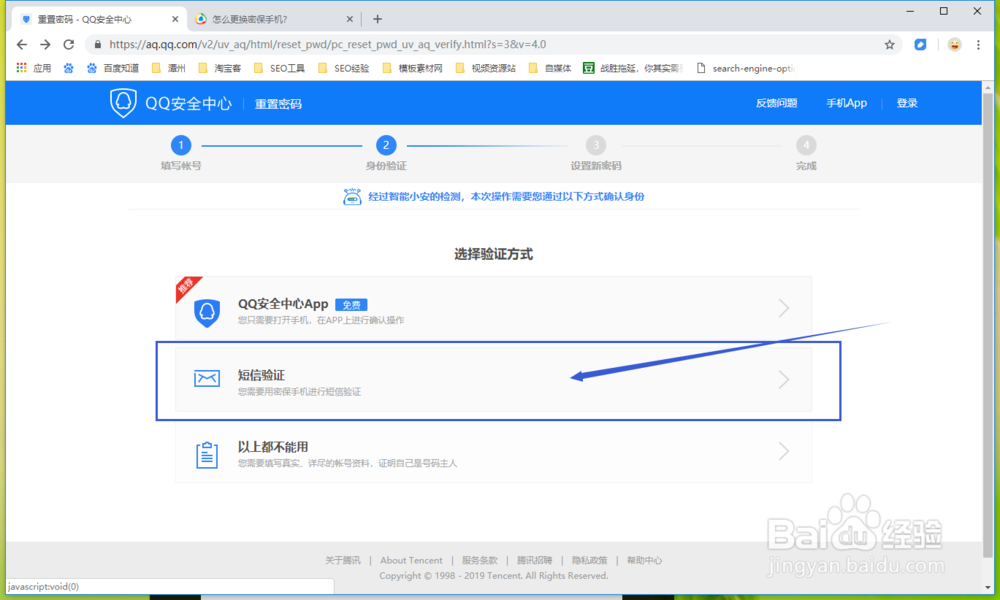1000x600 pixels.
Task: Open the search-engine-opti bookmark
Action: point(746,68)
